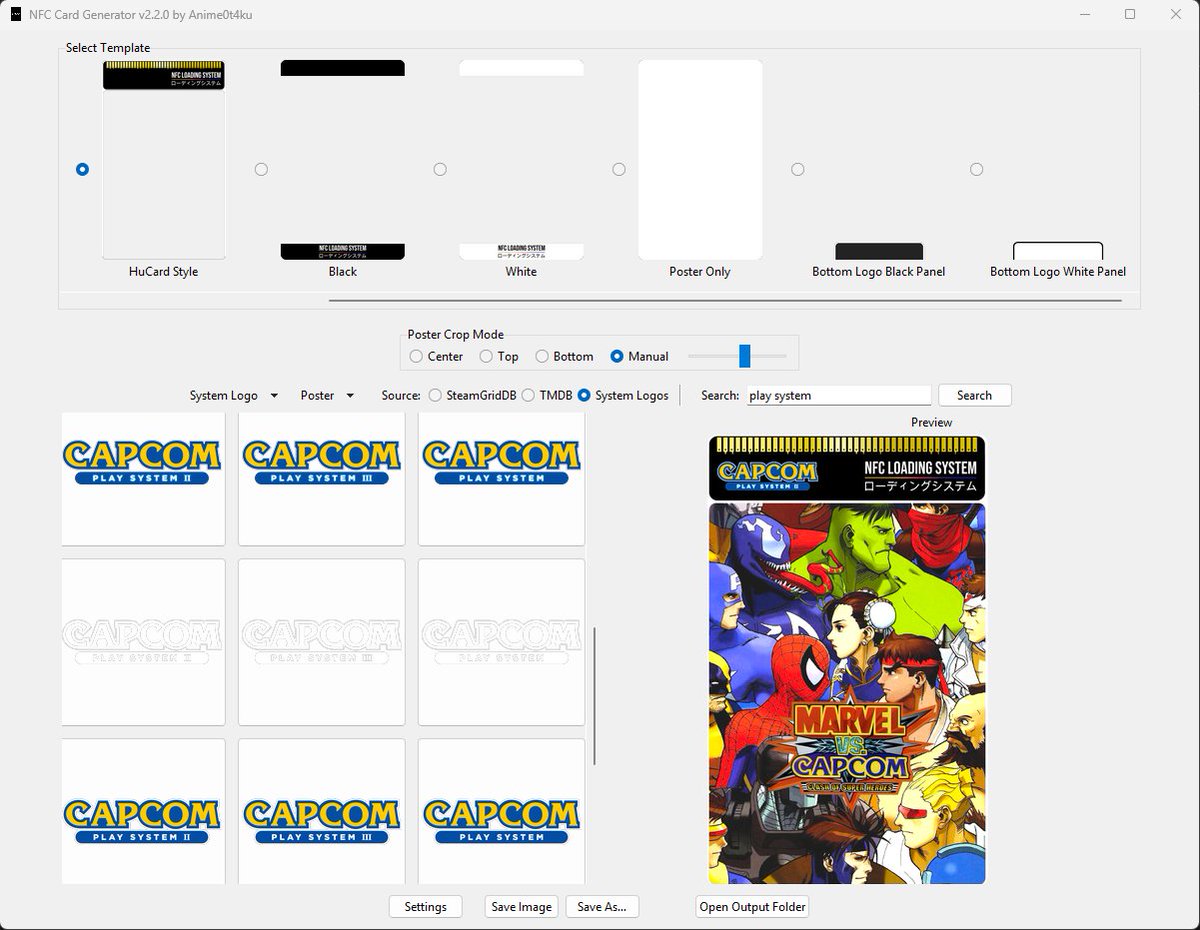
Task: Pick top-row color Capcom Play System III logo
Action: click(x=322, y=479)
